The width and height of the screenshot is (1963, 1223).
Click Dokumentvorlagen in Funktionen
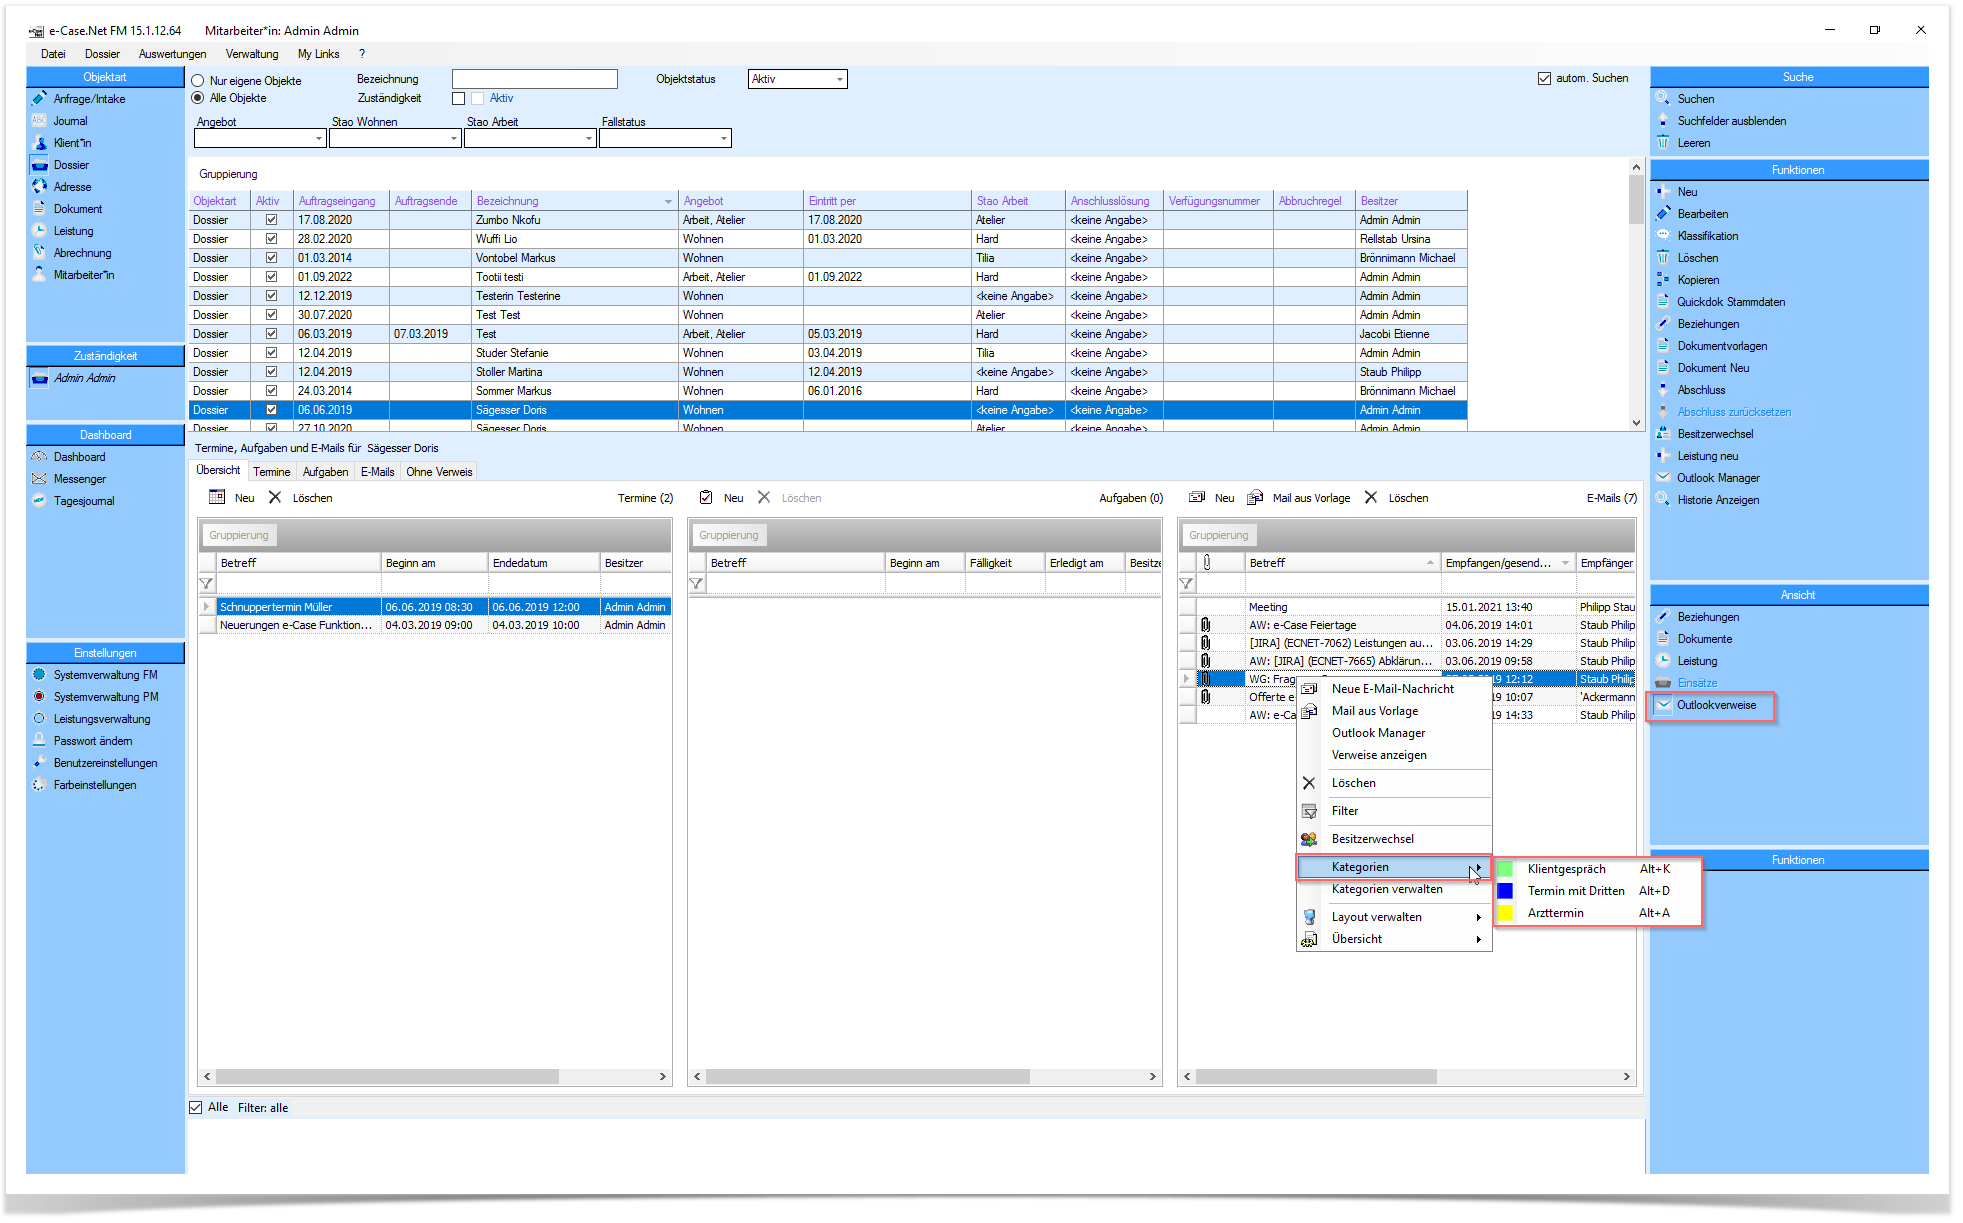pos(1722,346)
